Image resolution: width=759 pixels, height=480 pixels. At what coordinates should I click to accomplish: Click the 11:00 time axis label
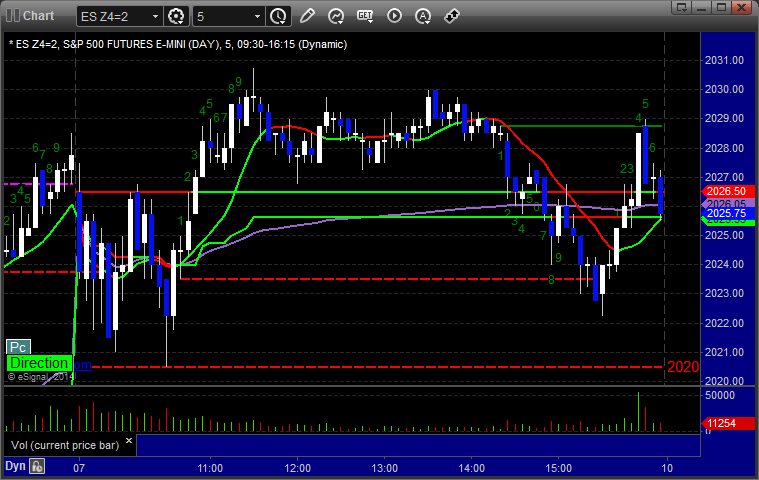[210, 468]
